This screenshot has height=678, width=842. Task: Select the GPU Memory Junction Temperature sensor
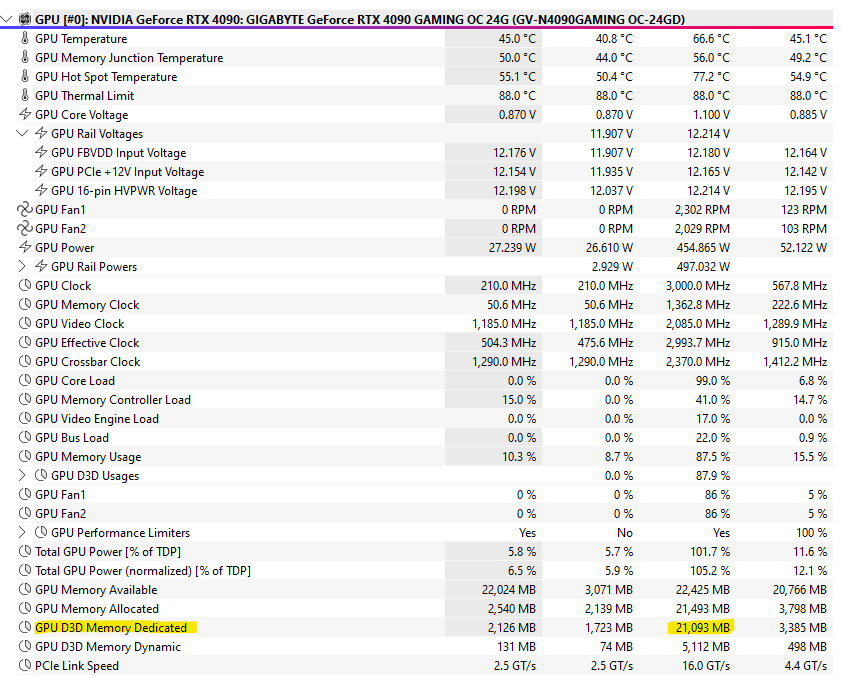pos(129,58)
